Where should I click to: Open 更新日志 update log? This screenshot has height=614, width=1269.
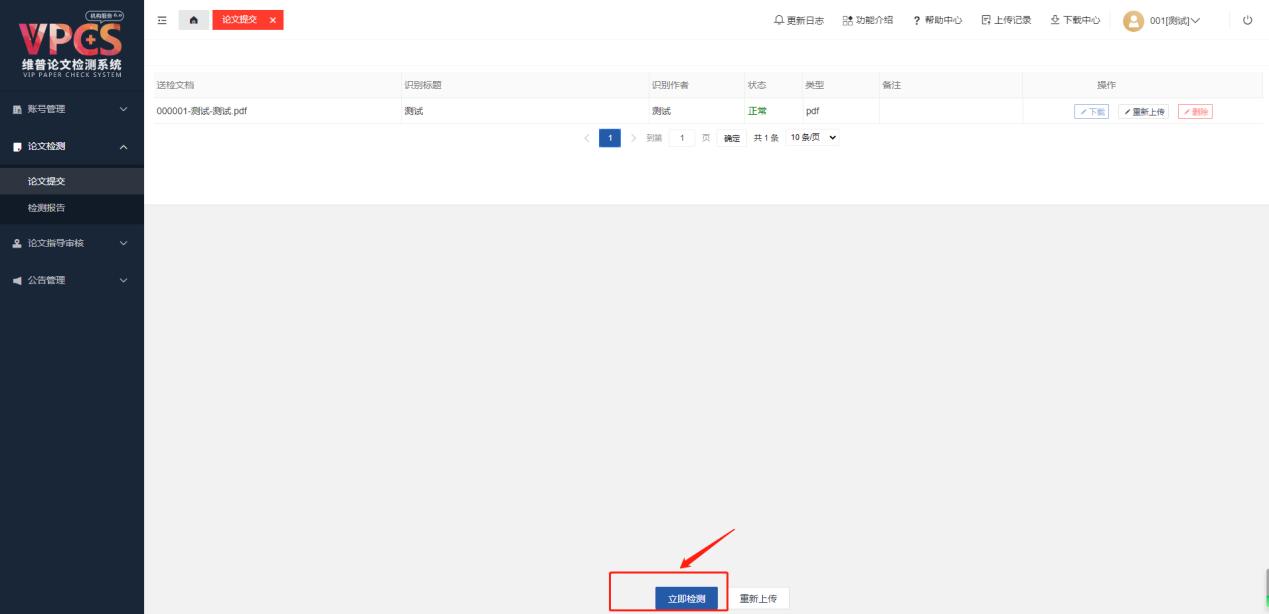[799, 20]
